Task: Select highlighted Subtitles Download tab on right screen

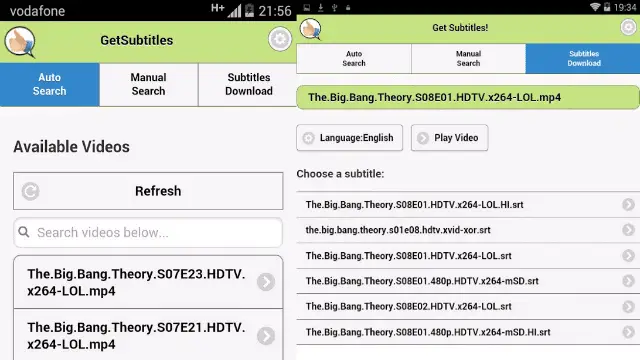Action: coord(583,59)
